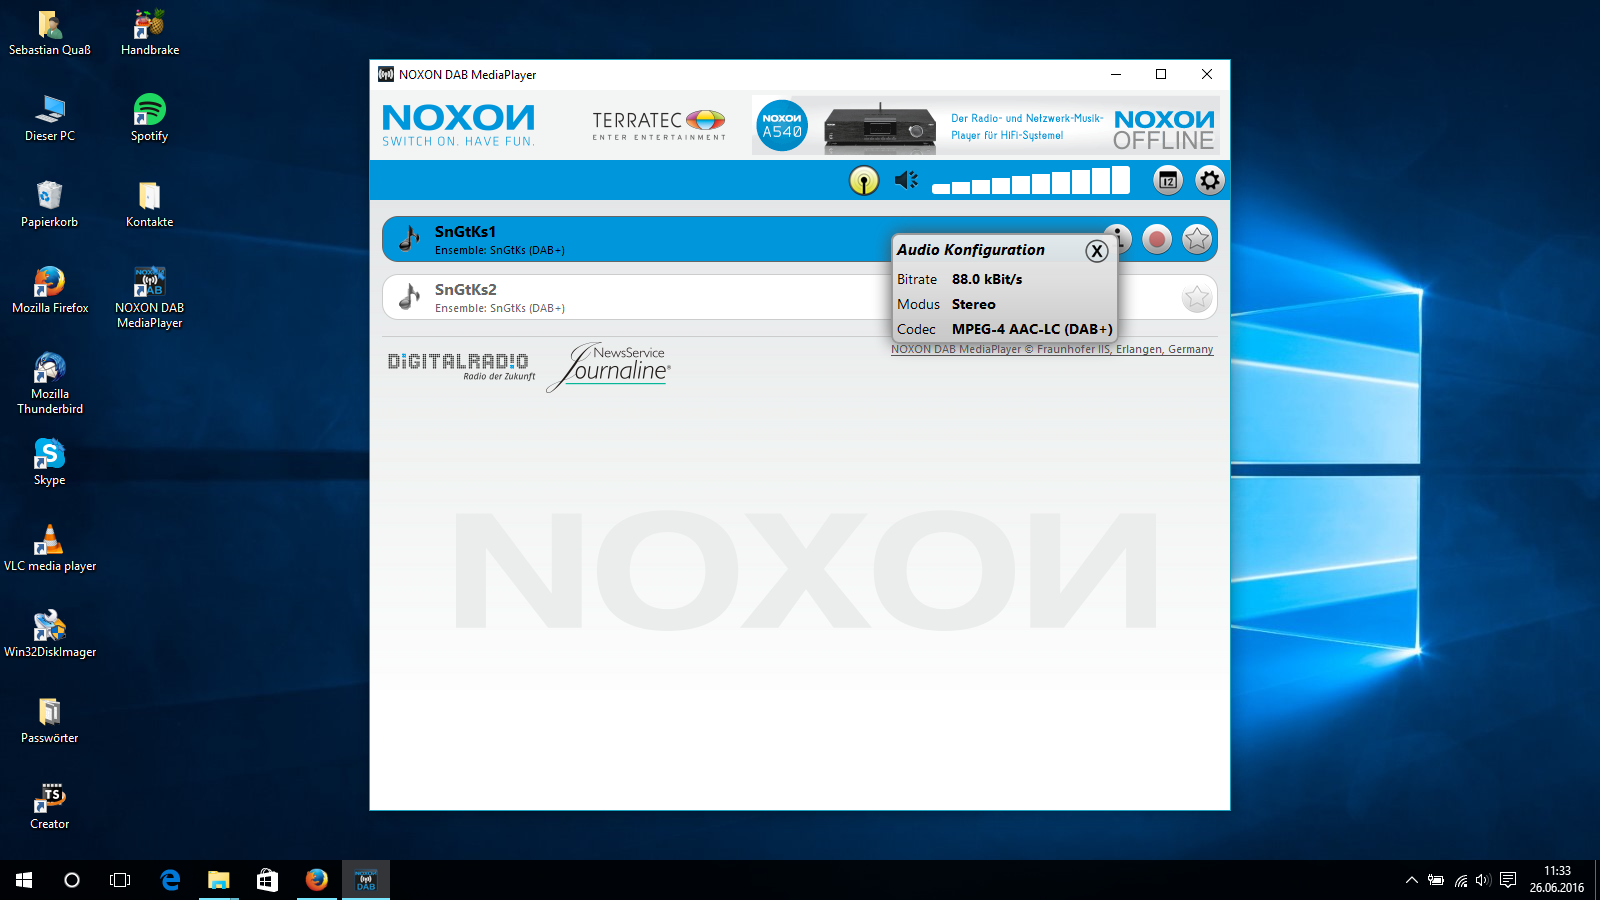1600x900 pixels.
Task: Click the yellow antenna signal icon
Action: click(x=863, y=180)
